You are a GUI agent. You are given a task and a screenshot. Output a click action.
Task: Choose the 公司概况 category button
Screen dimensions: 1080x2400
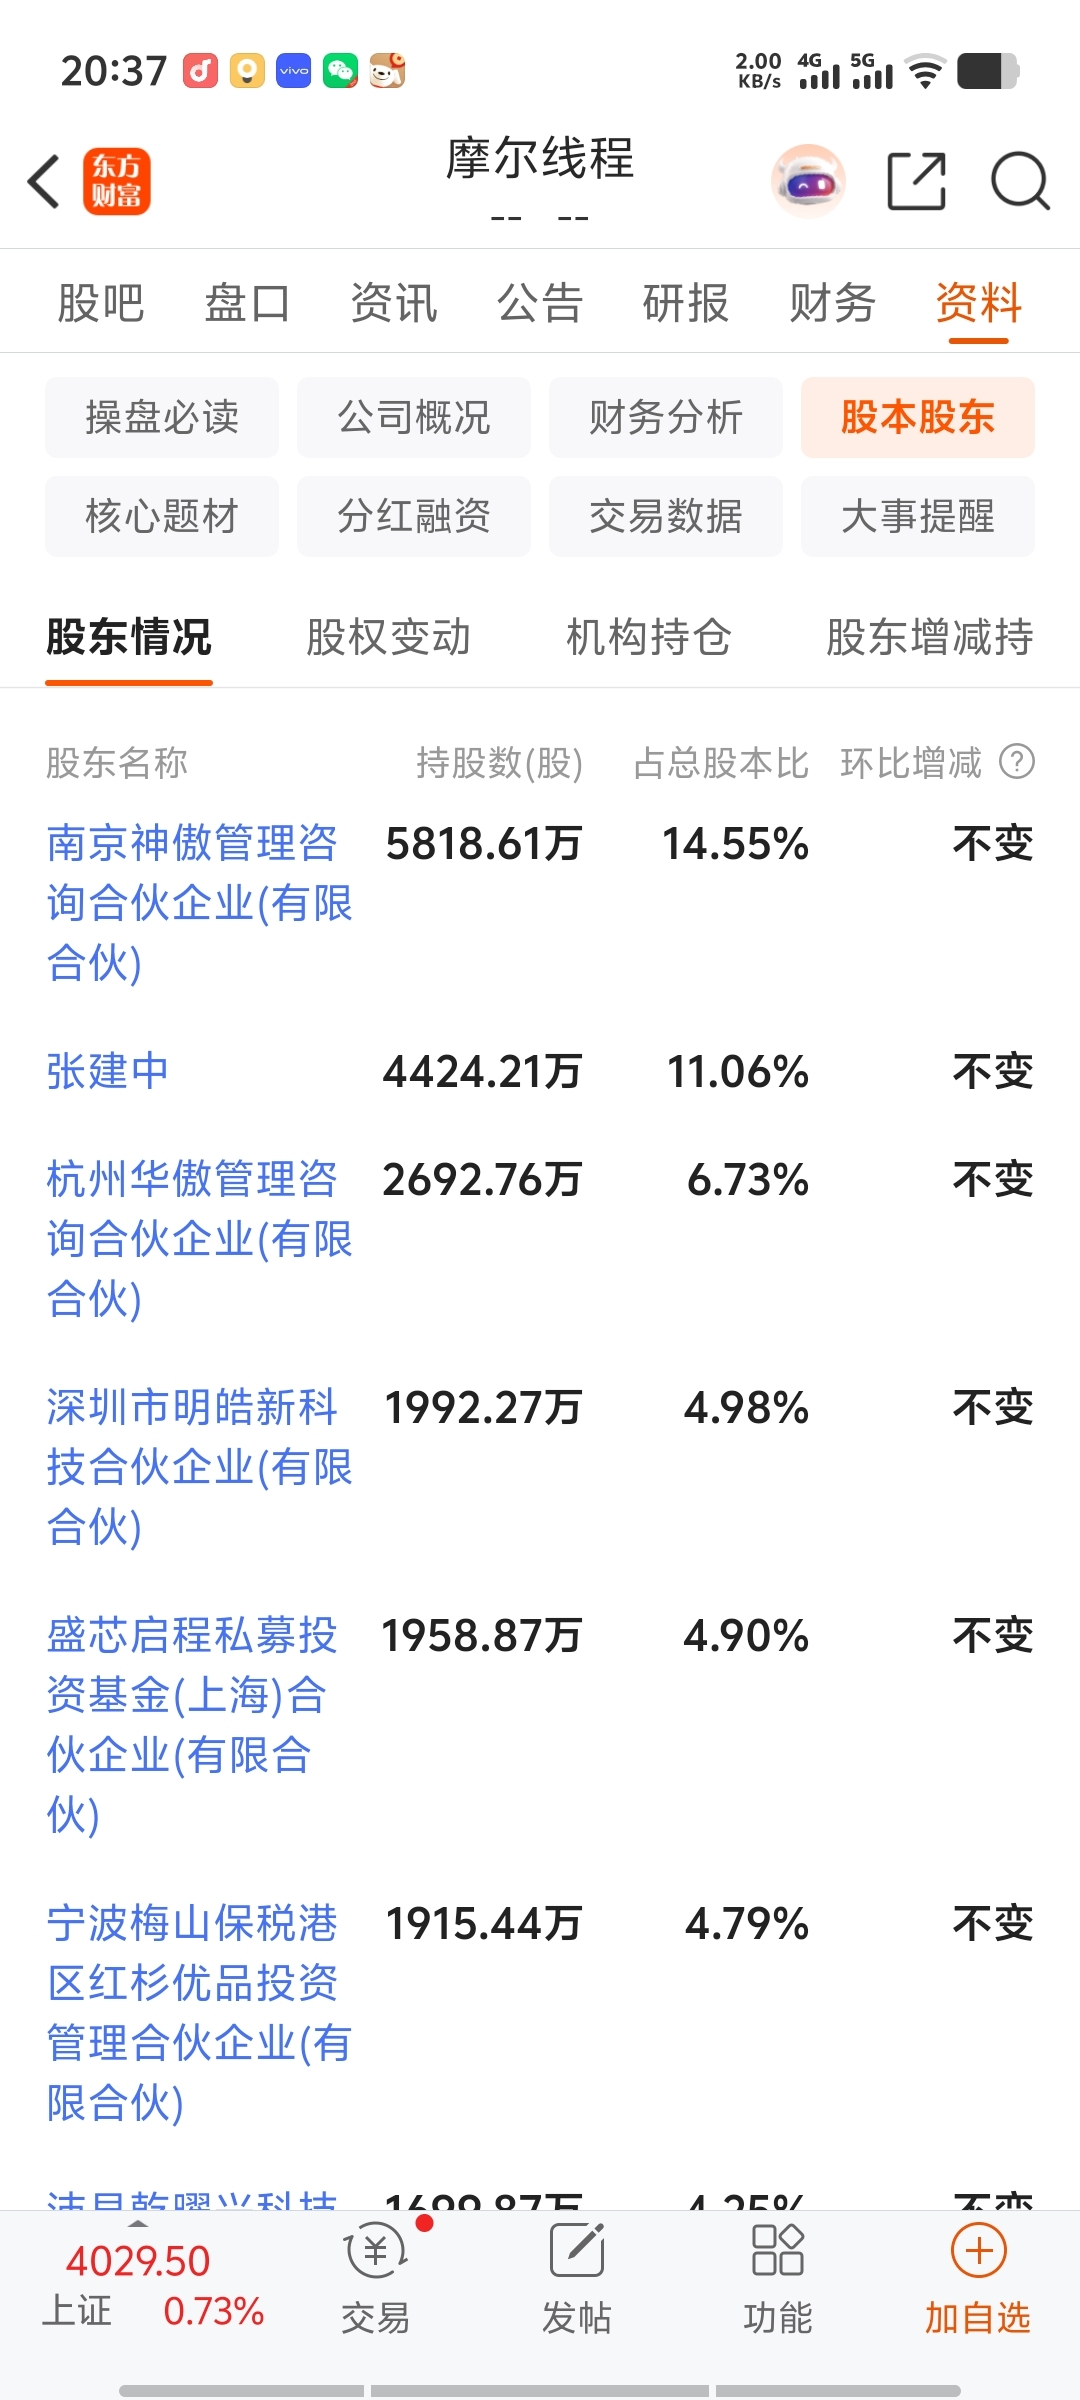click(x=414, y=417)
